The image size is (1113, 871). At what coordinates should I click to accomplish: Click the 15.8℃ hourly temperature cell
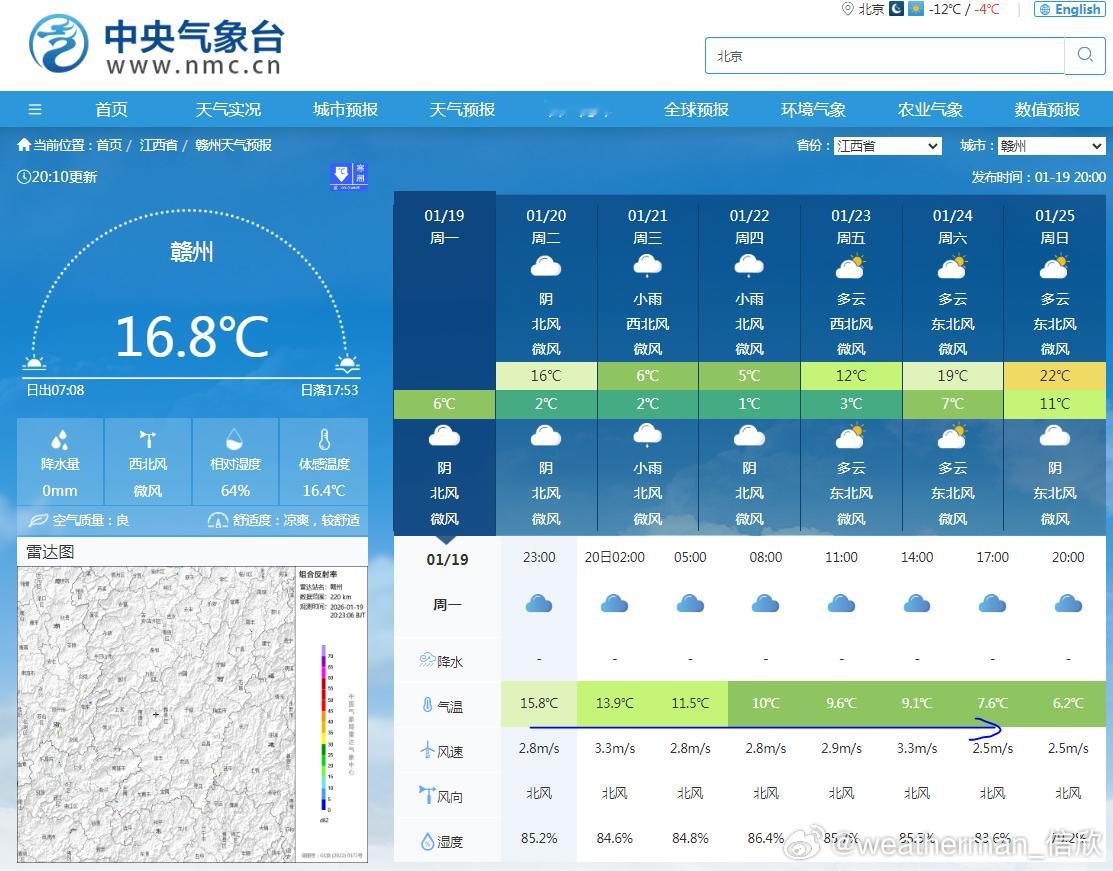(x=539, y=703)
